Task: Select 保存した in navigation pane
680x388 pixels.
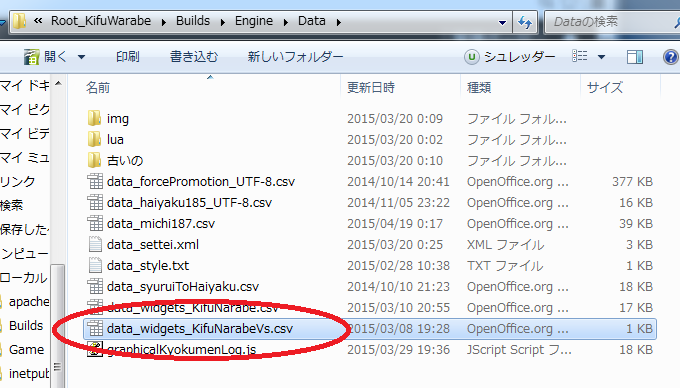Action: [25, 229]
